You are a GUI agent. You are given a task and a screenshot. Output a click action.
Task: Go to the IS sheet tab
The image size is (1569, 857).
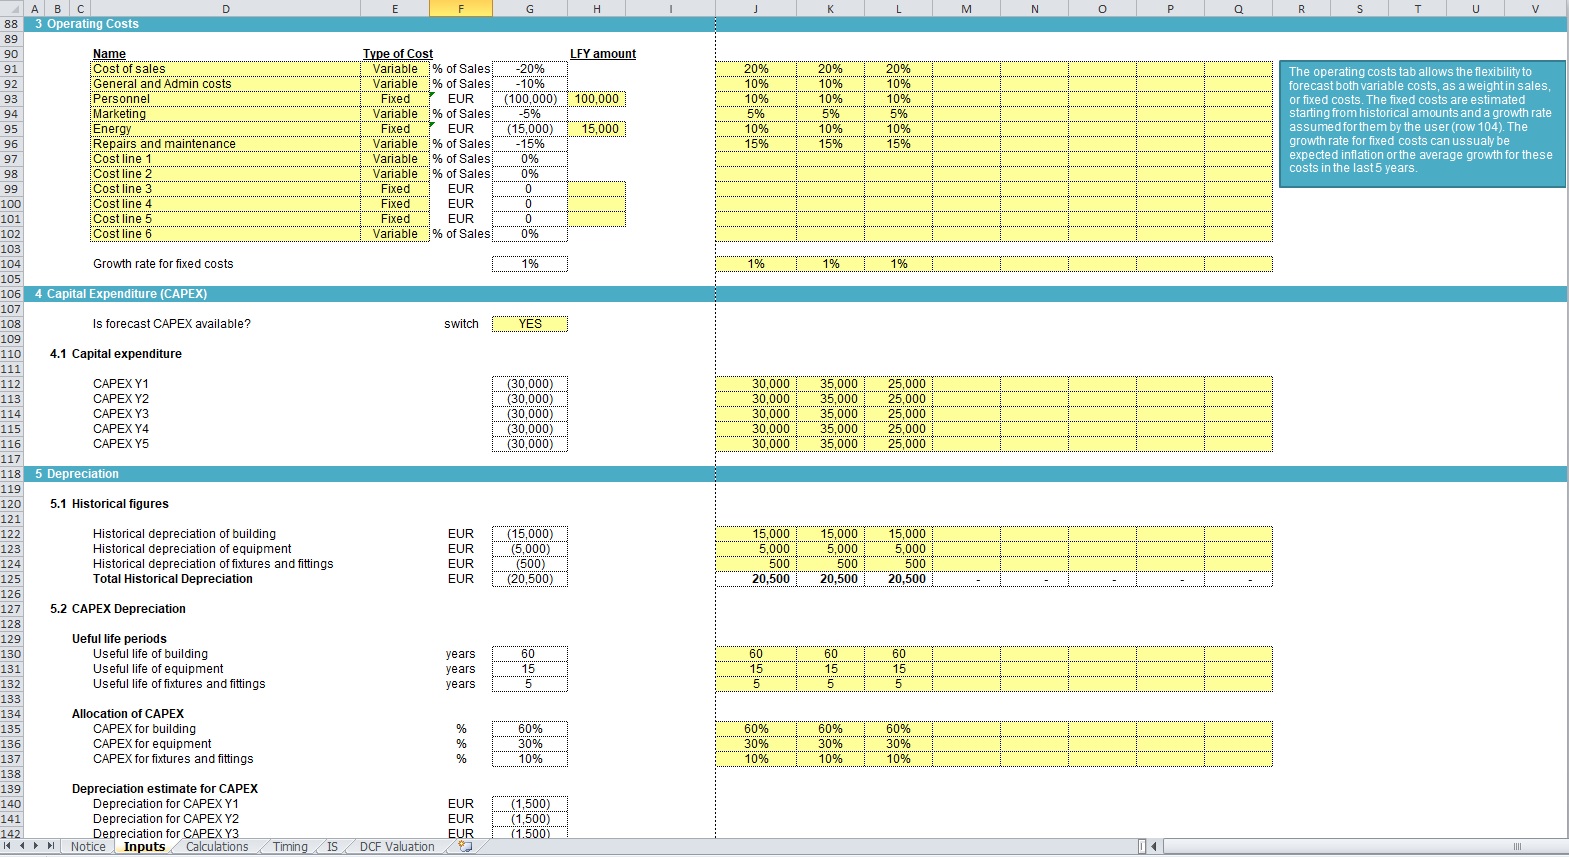[x=332, y=847]
